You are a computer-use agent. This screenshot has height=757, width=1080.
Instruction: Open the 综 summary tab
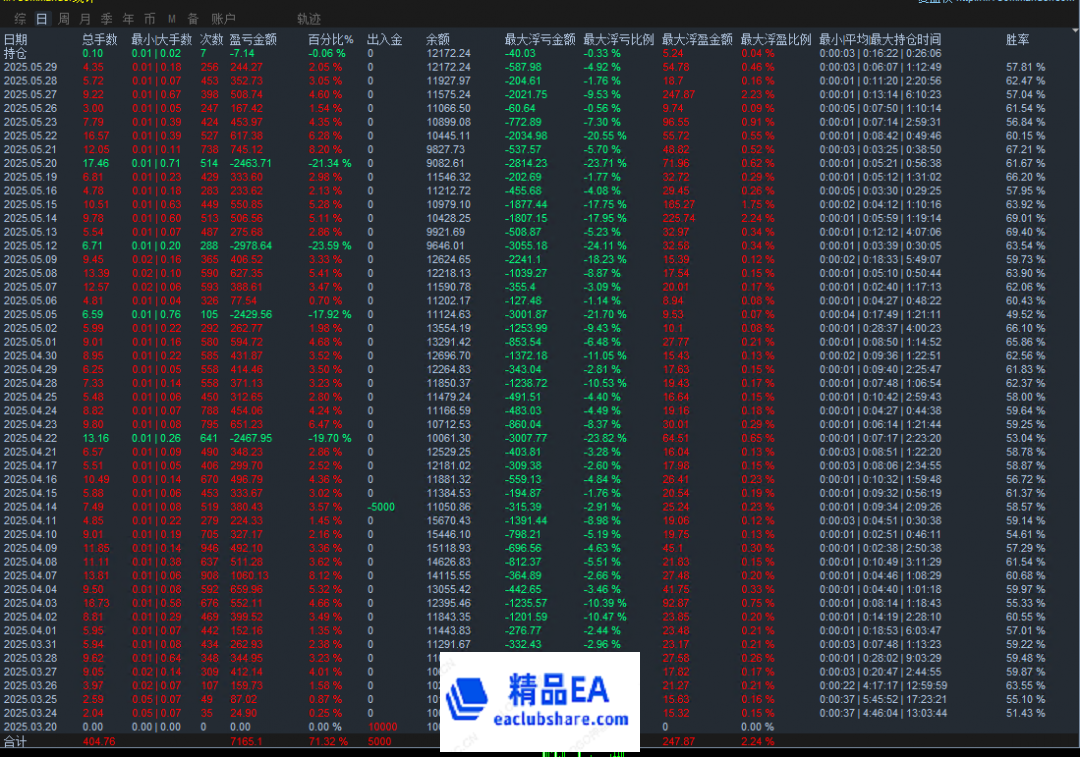click(x=20, y=19)
